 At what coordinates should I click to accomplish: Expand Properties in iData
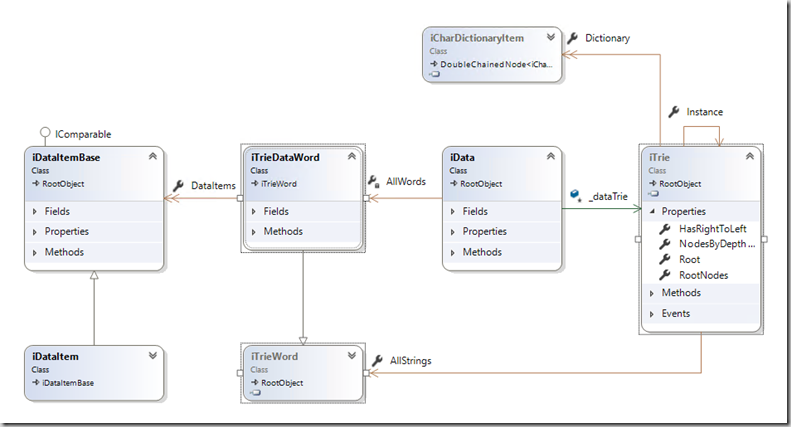tap(453, 232)
